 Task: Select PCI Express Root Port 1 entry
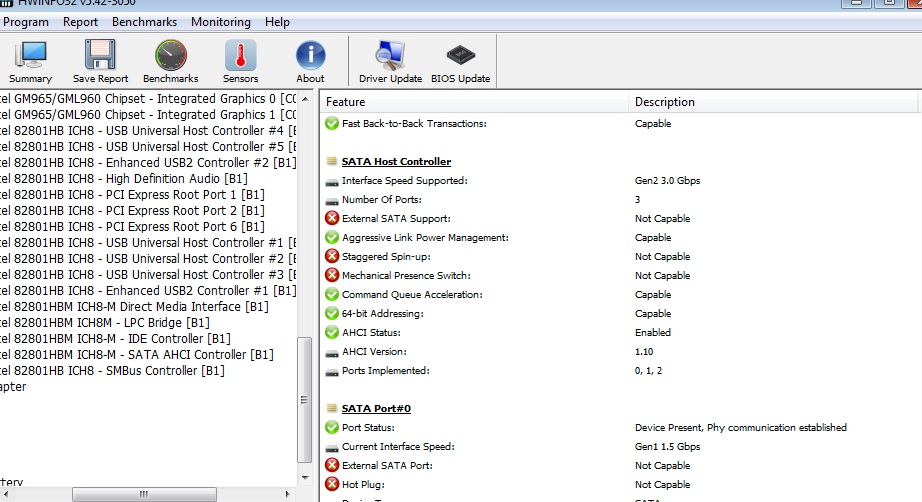(132, 195)
